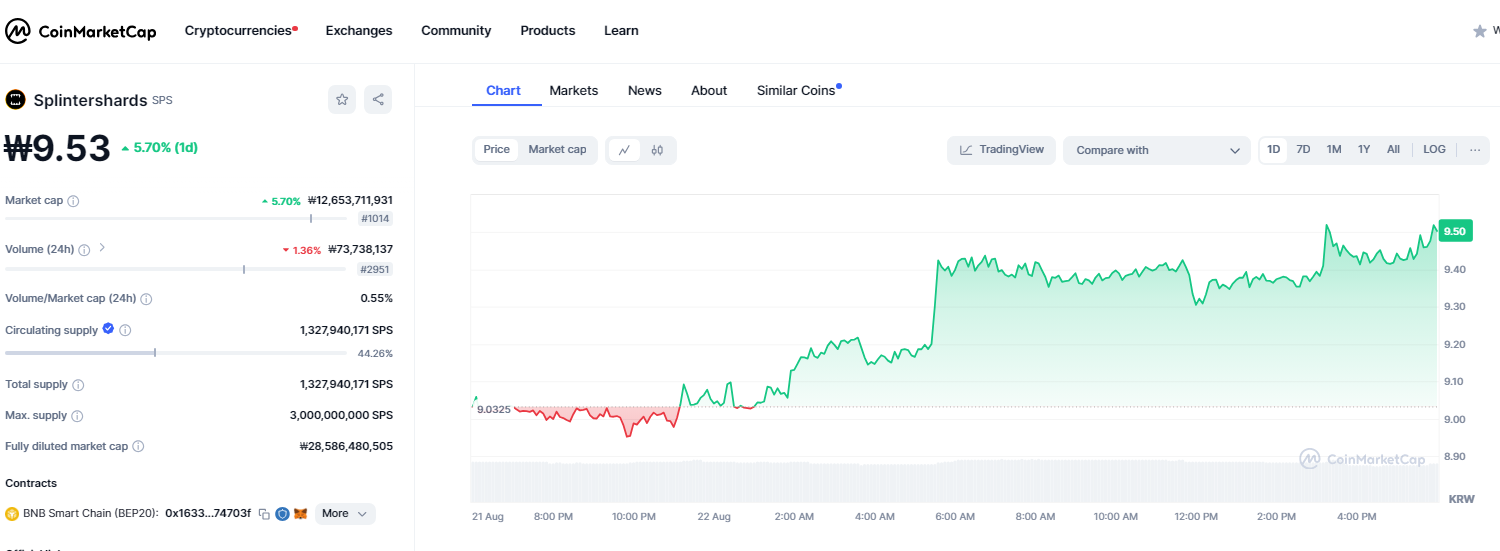The height and width of the screenshot is (551, 1500).
Task: Select the circulating supply progress bar
Action: point(176,352)
